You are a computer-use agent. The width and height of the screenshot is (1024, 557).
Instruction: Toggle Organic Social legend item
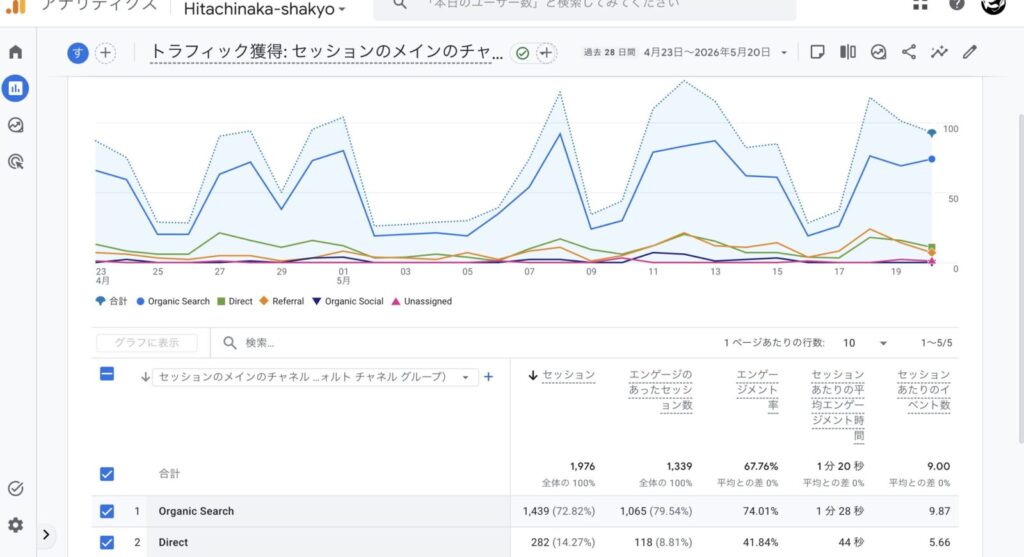tap(347, 301)
